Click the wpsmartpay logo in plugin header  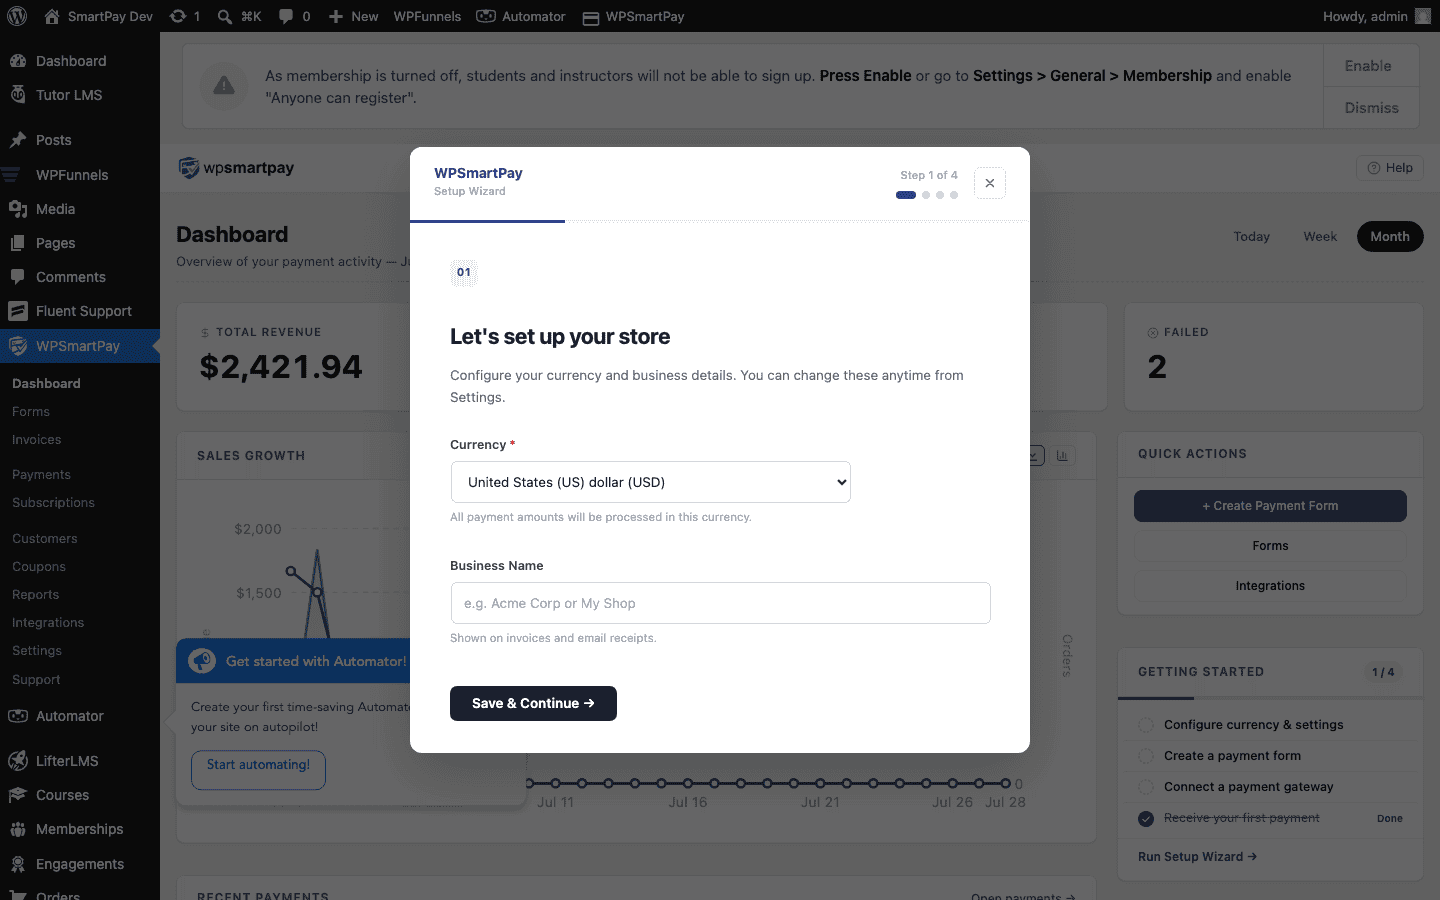(236, 168)
